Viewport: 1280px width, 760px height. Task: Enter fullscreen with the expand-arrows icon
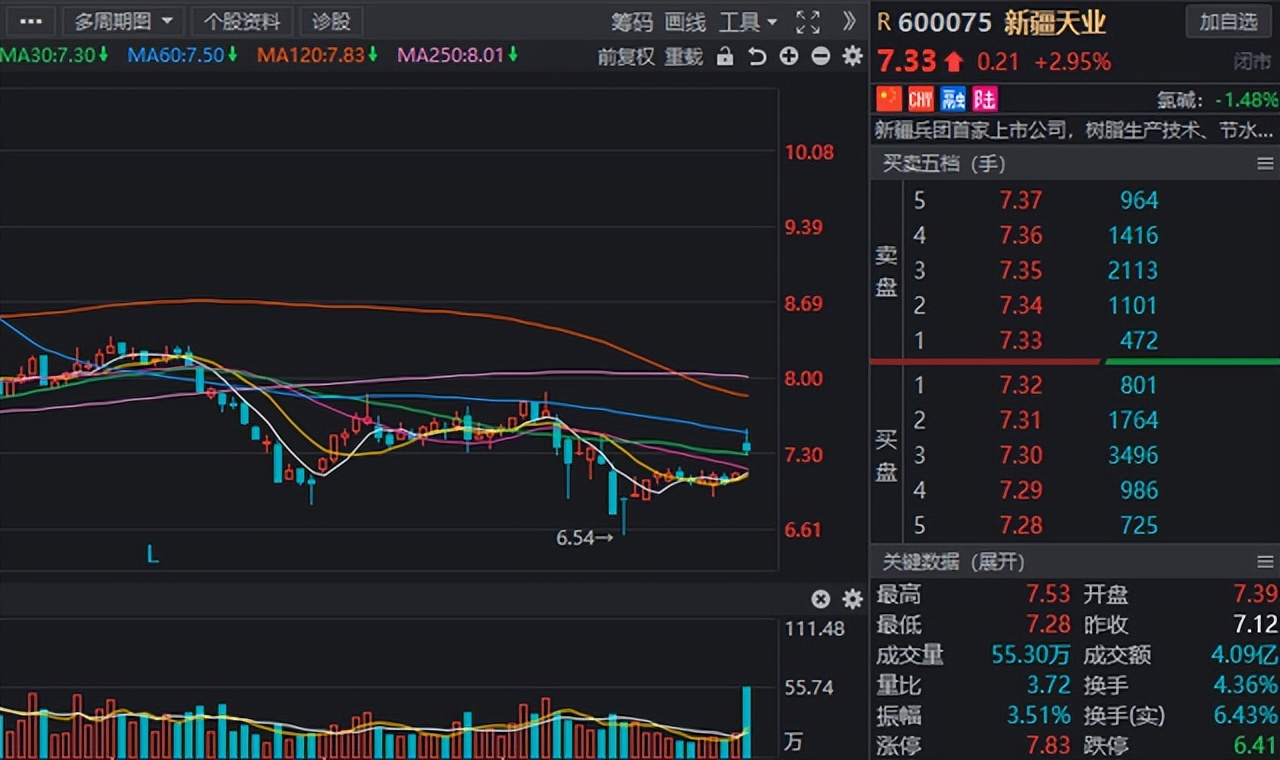click(x=807, y=22)
